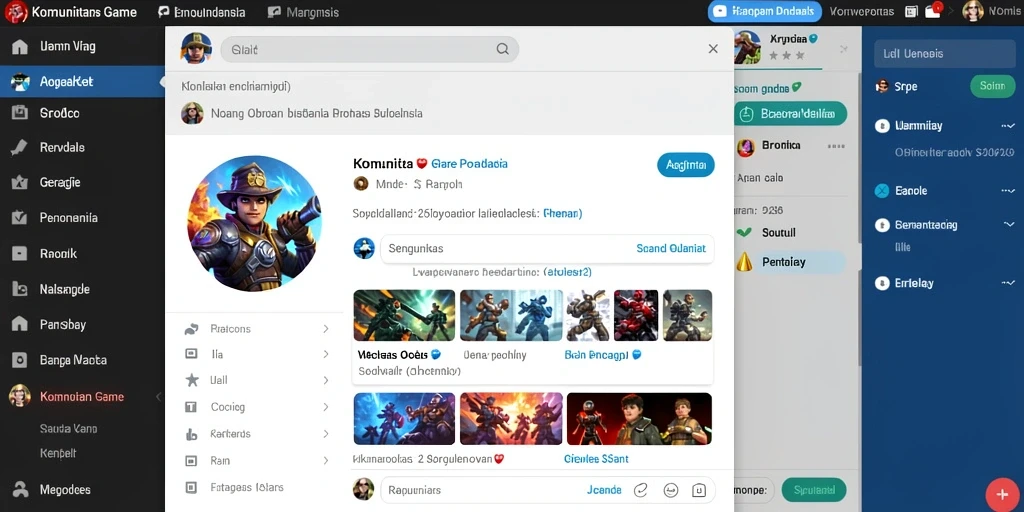1024x512 pixels.
Task: Expand Uamnniay dropdown in right panel
Action: click(1008, 126)
